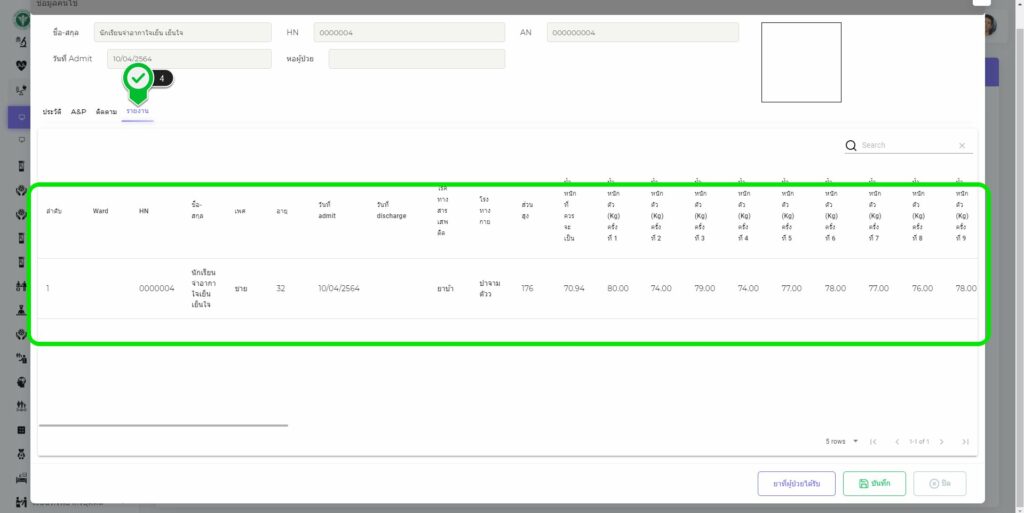Click the heartbeat icon in left sidebar
This screenshot has height=513, width=1024.
(x=22, y=66)
